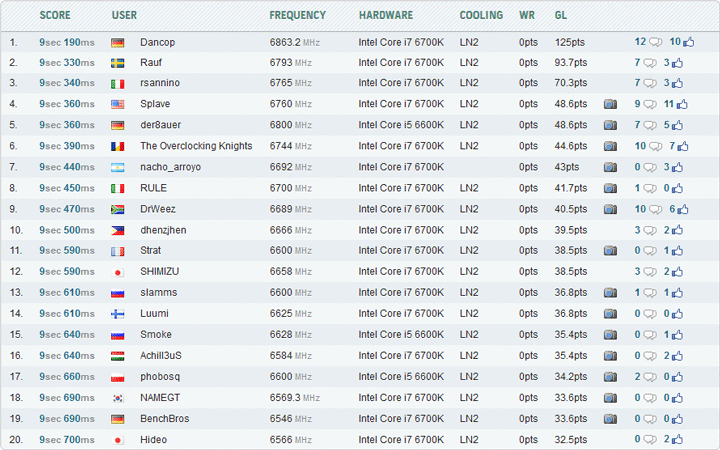Open The Overclocking Knights user link

(x=196, y=146)
